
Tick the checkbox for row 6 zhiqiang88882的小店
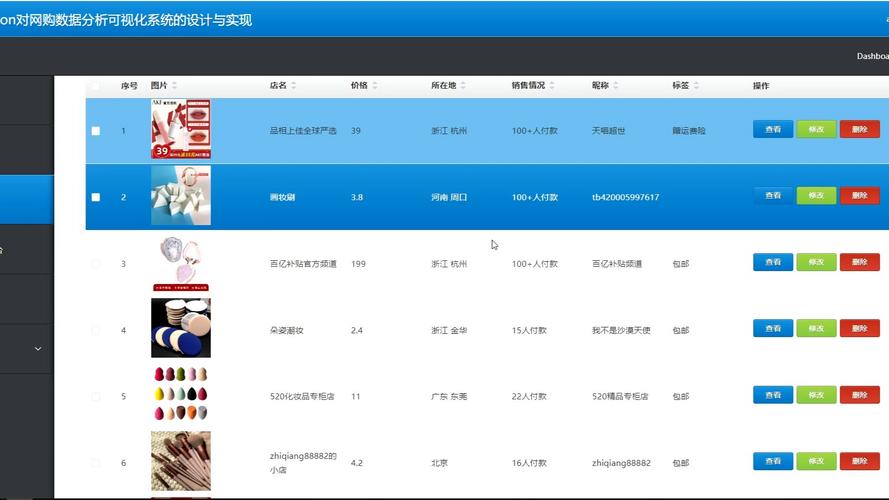[x=96, y=463]
